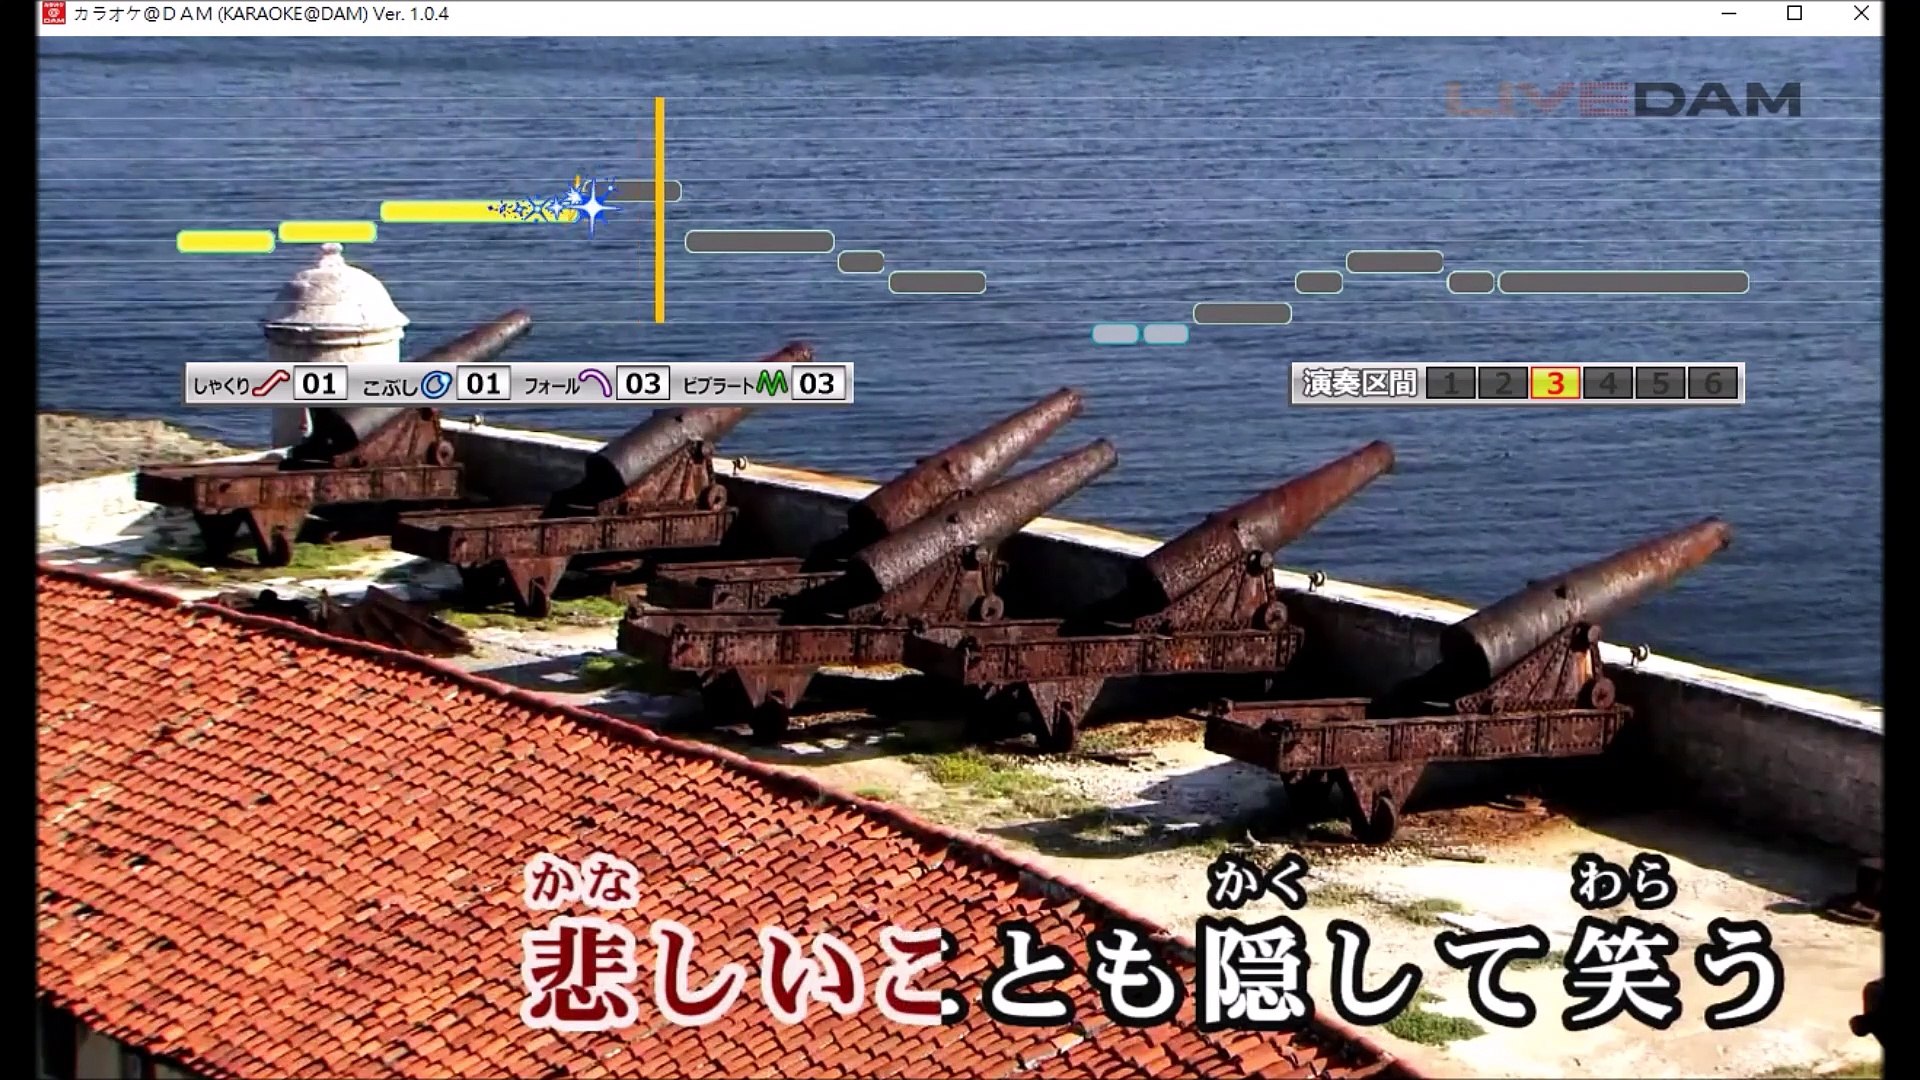
Task: Select performance section 2
Action: pos(1503,384)
